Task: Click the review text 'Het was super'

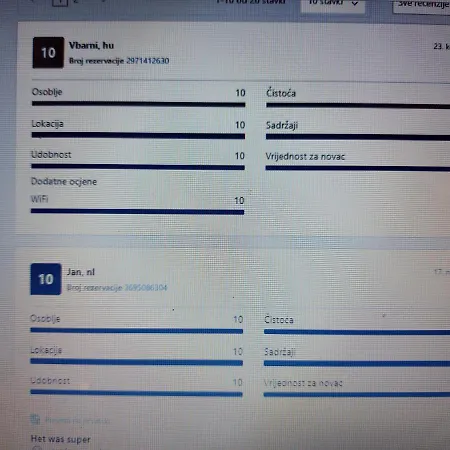Action: (60, 439)
